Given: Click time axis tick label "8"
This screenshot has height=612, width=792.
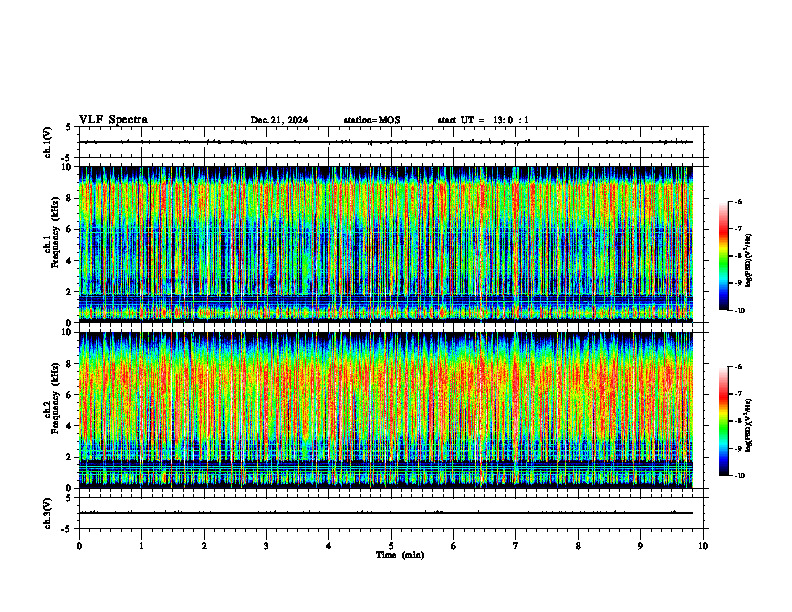Looking at the screenshot, I should 578,546.
